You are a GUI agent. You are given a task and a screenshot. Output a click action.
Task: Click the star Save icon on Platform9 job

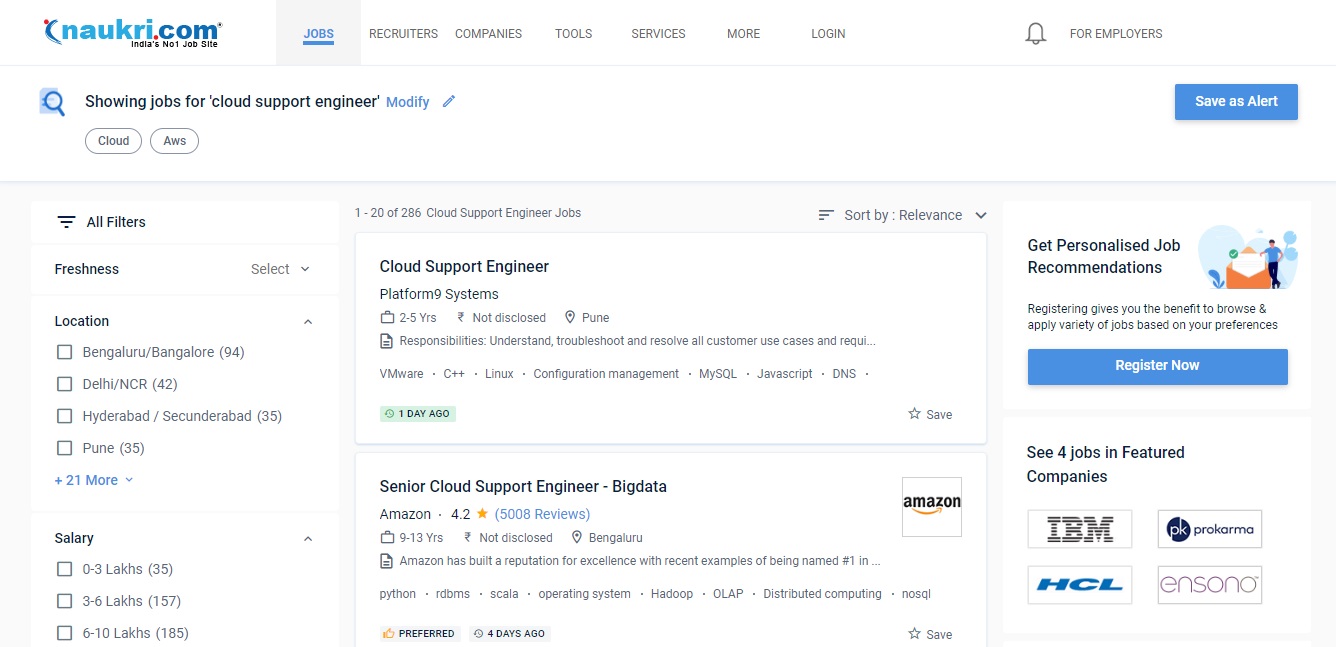click(914, 414)
